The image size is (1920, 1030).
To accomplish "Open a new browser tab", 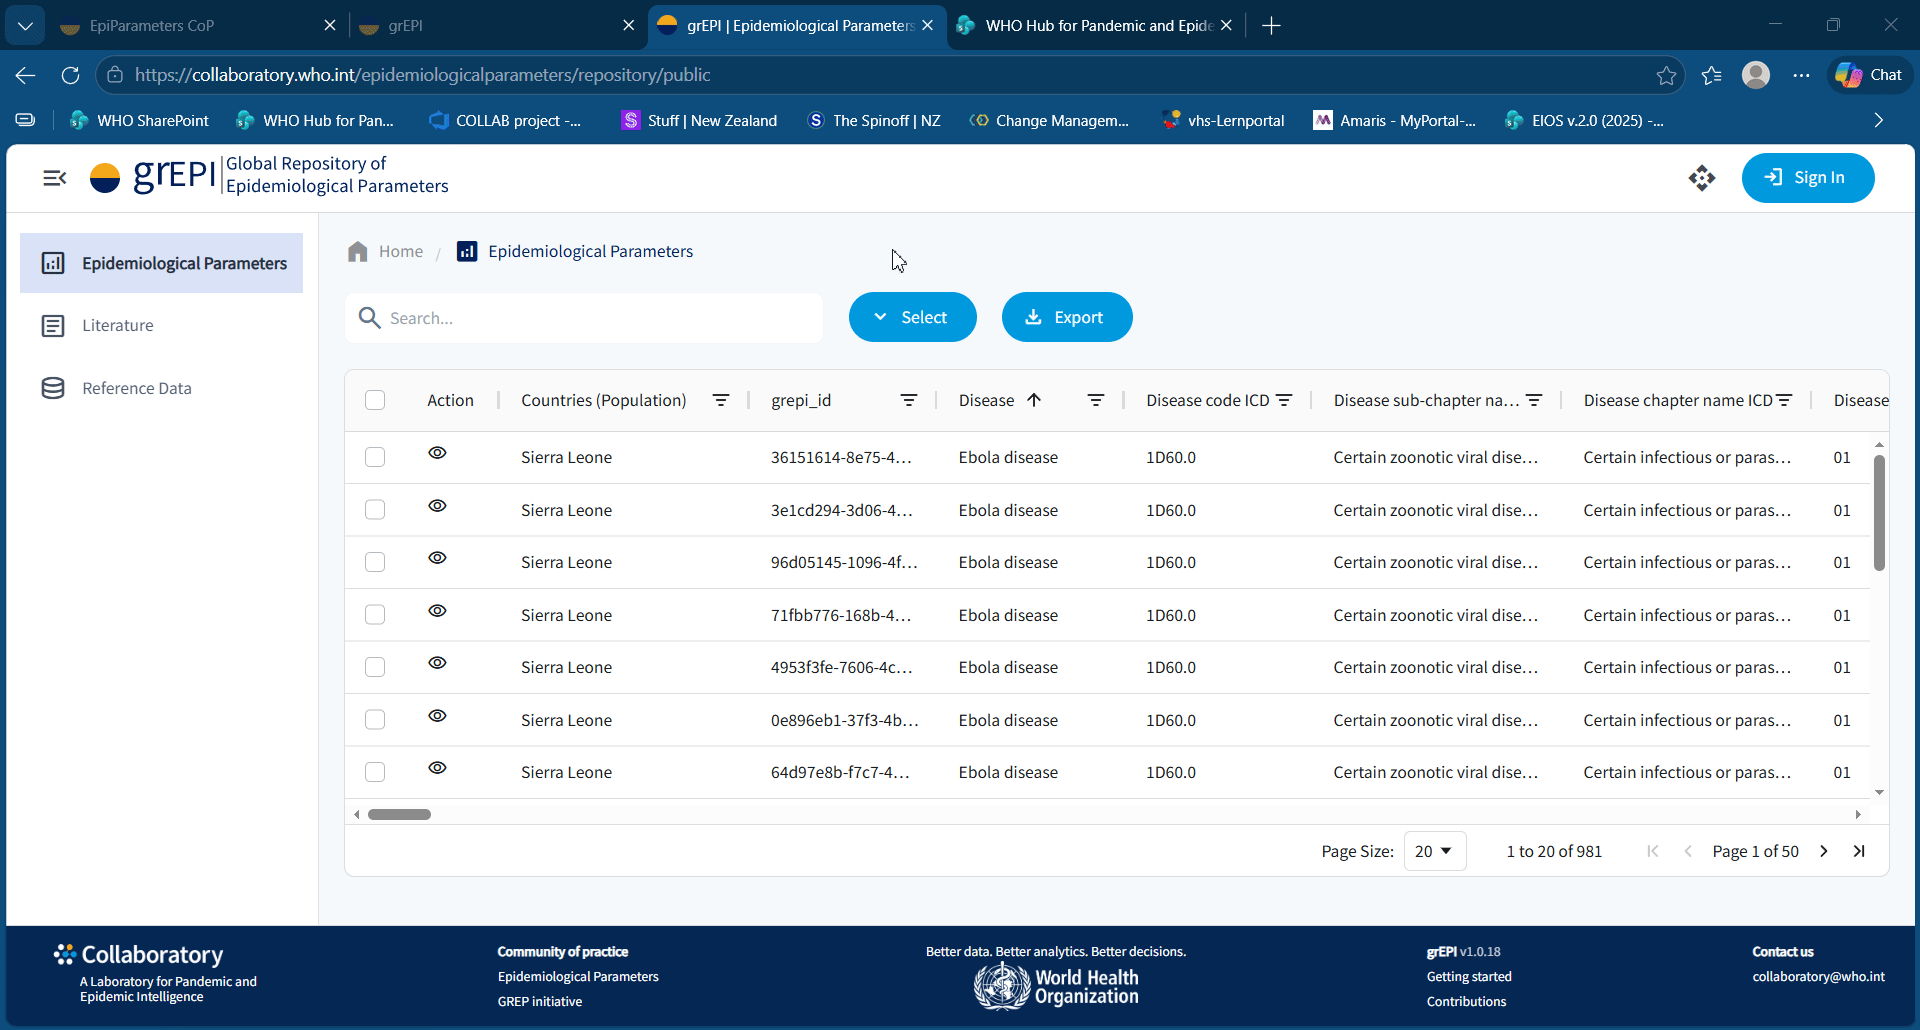I will pyautogui.click(x=1271, y=26).
